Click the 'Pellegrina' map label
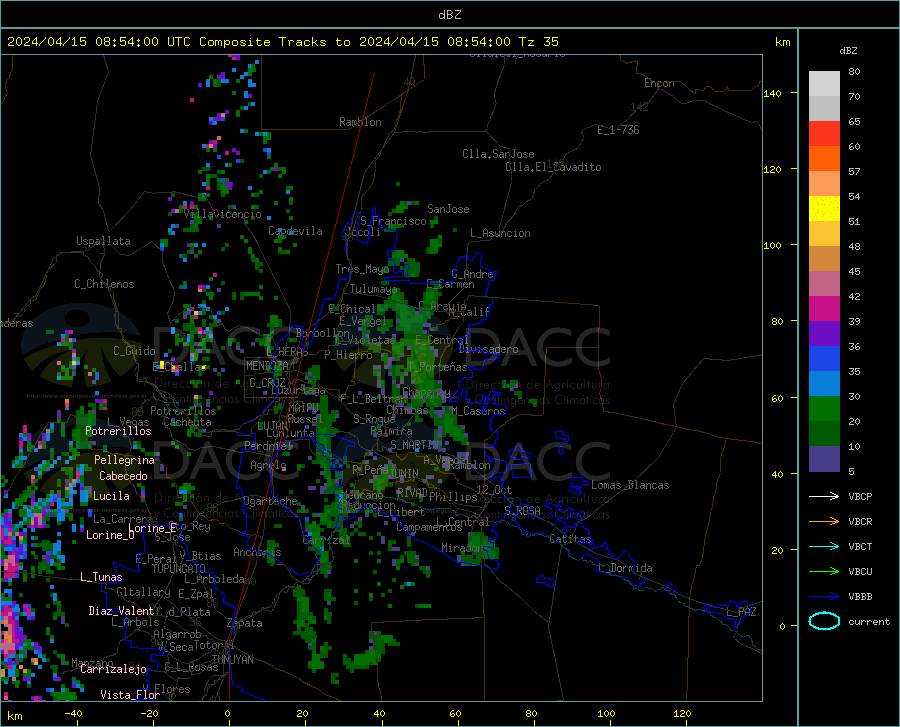 tap(124, 460)
